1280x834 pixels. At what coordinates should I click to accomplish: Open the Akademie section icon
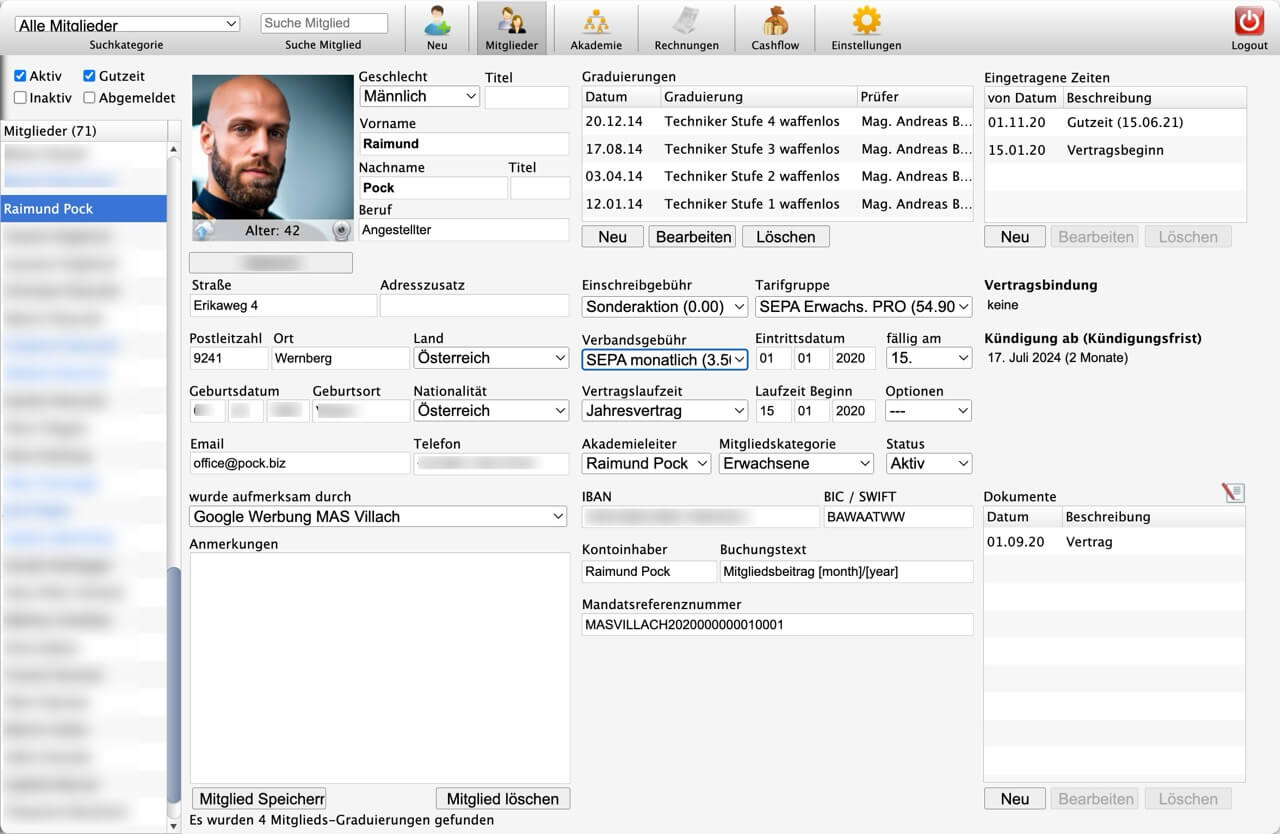pos(596,21)
